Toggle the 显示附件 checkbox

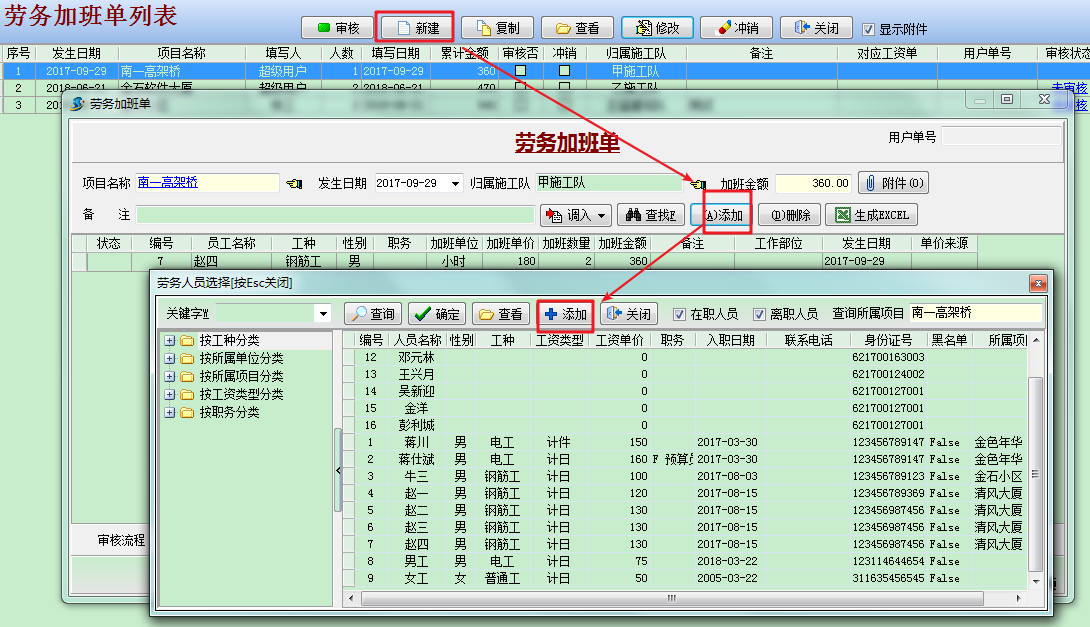point(868,29)
